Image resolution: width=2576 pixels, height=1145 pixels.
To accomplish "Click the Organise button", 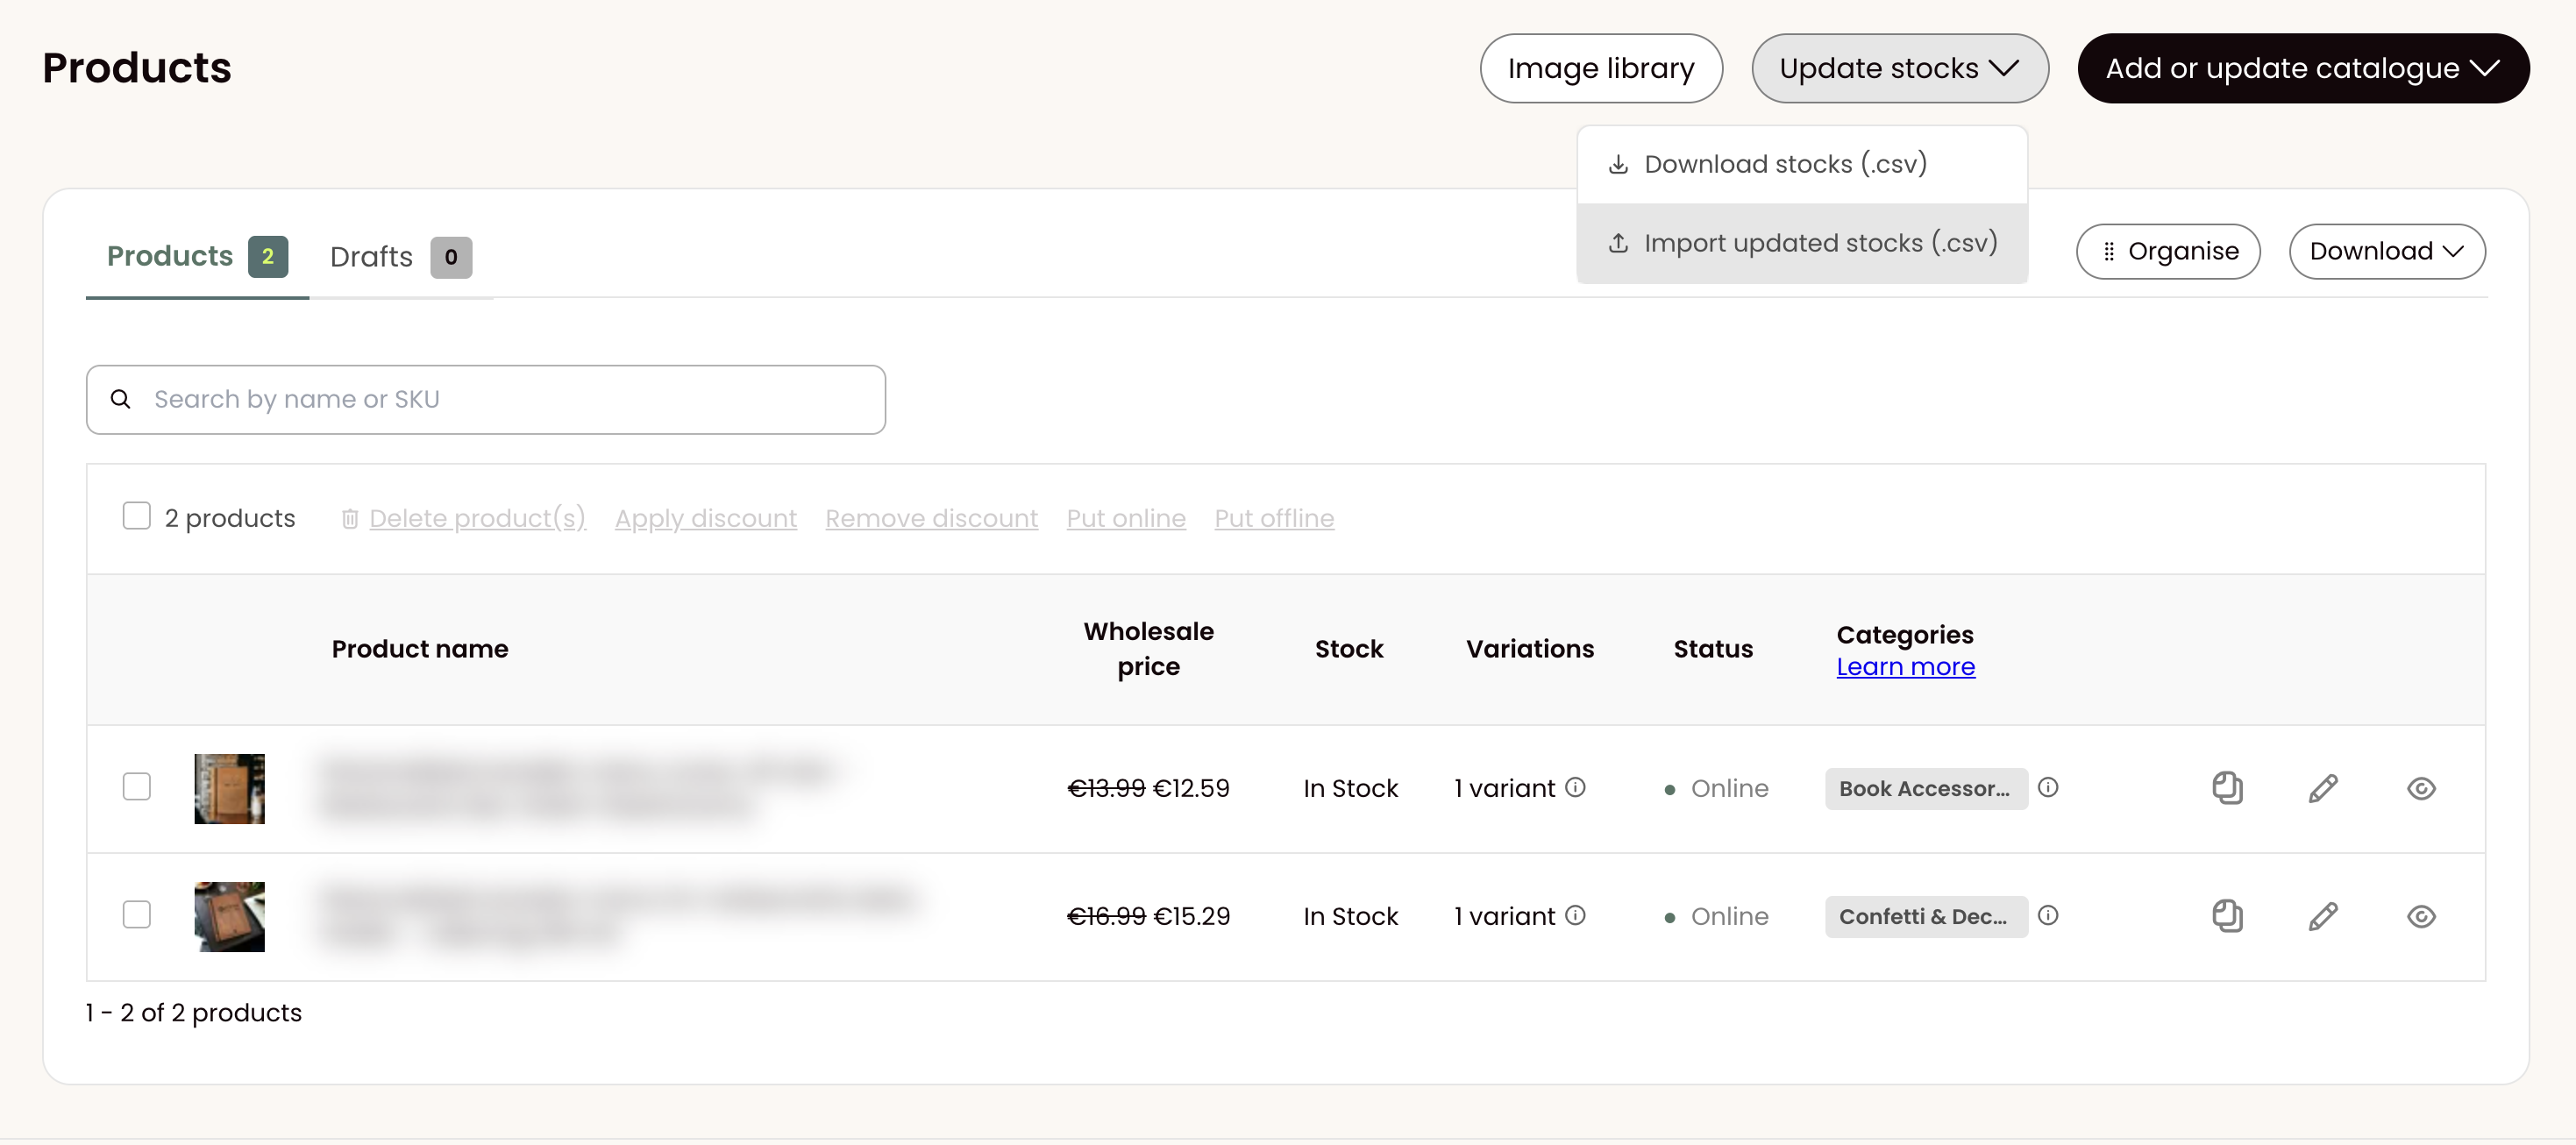I will coord(2168,251).
